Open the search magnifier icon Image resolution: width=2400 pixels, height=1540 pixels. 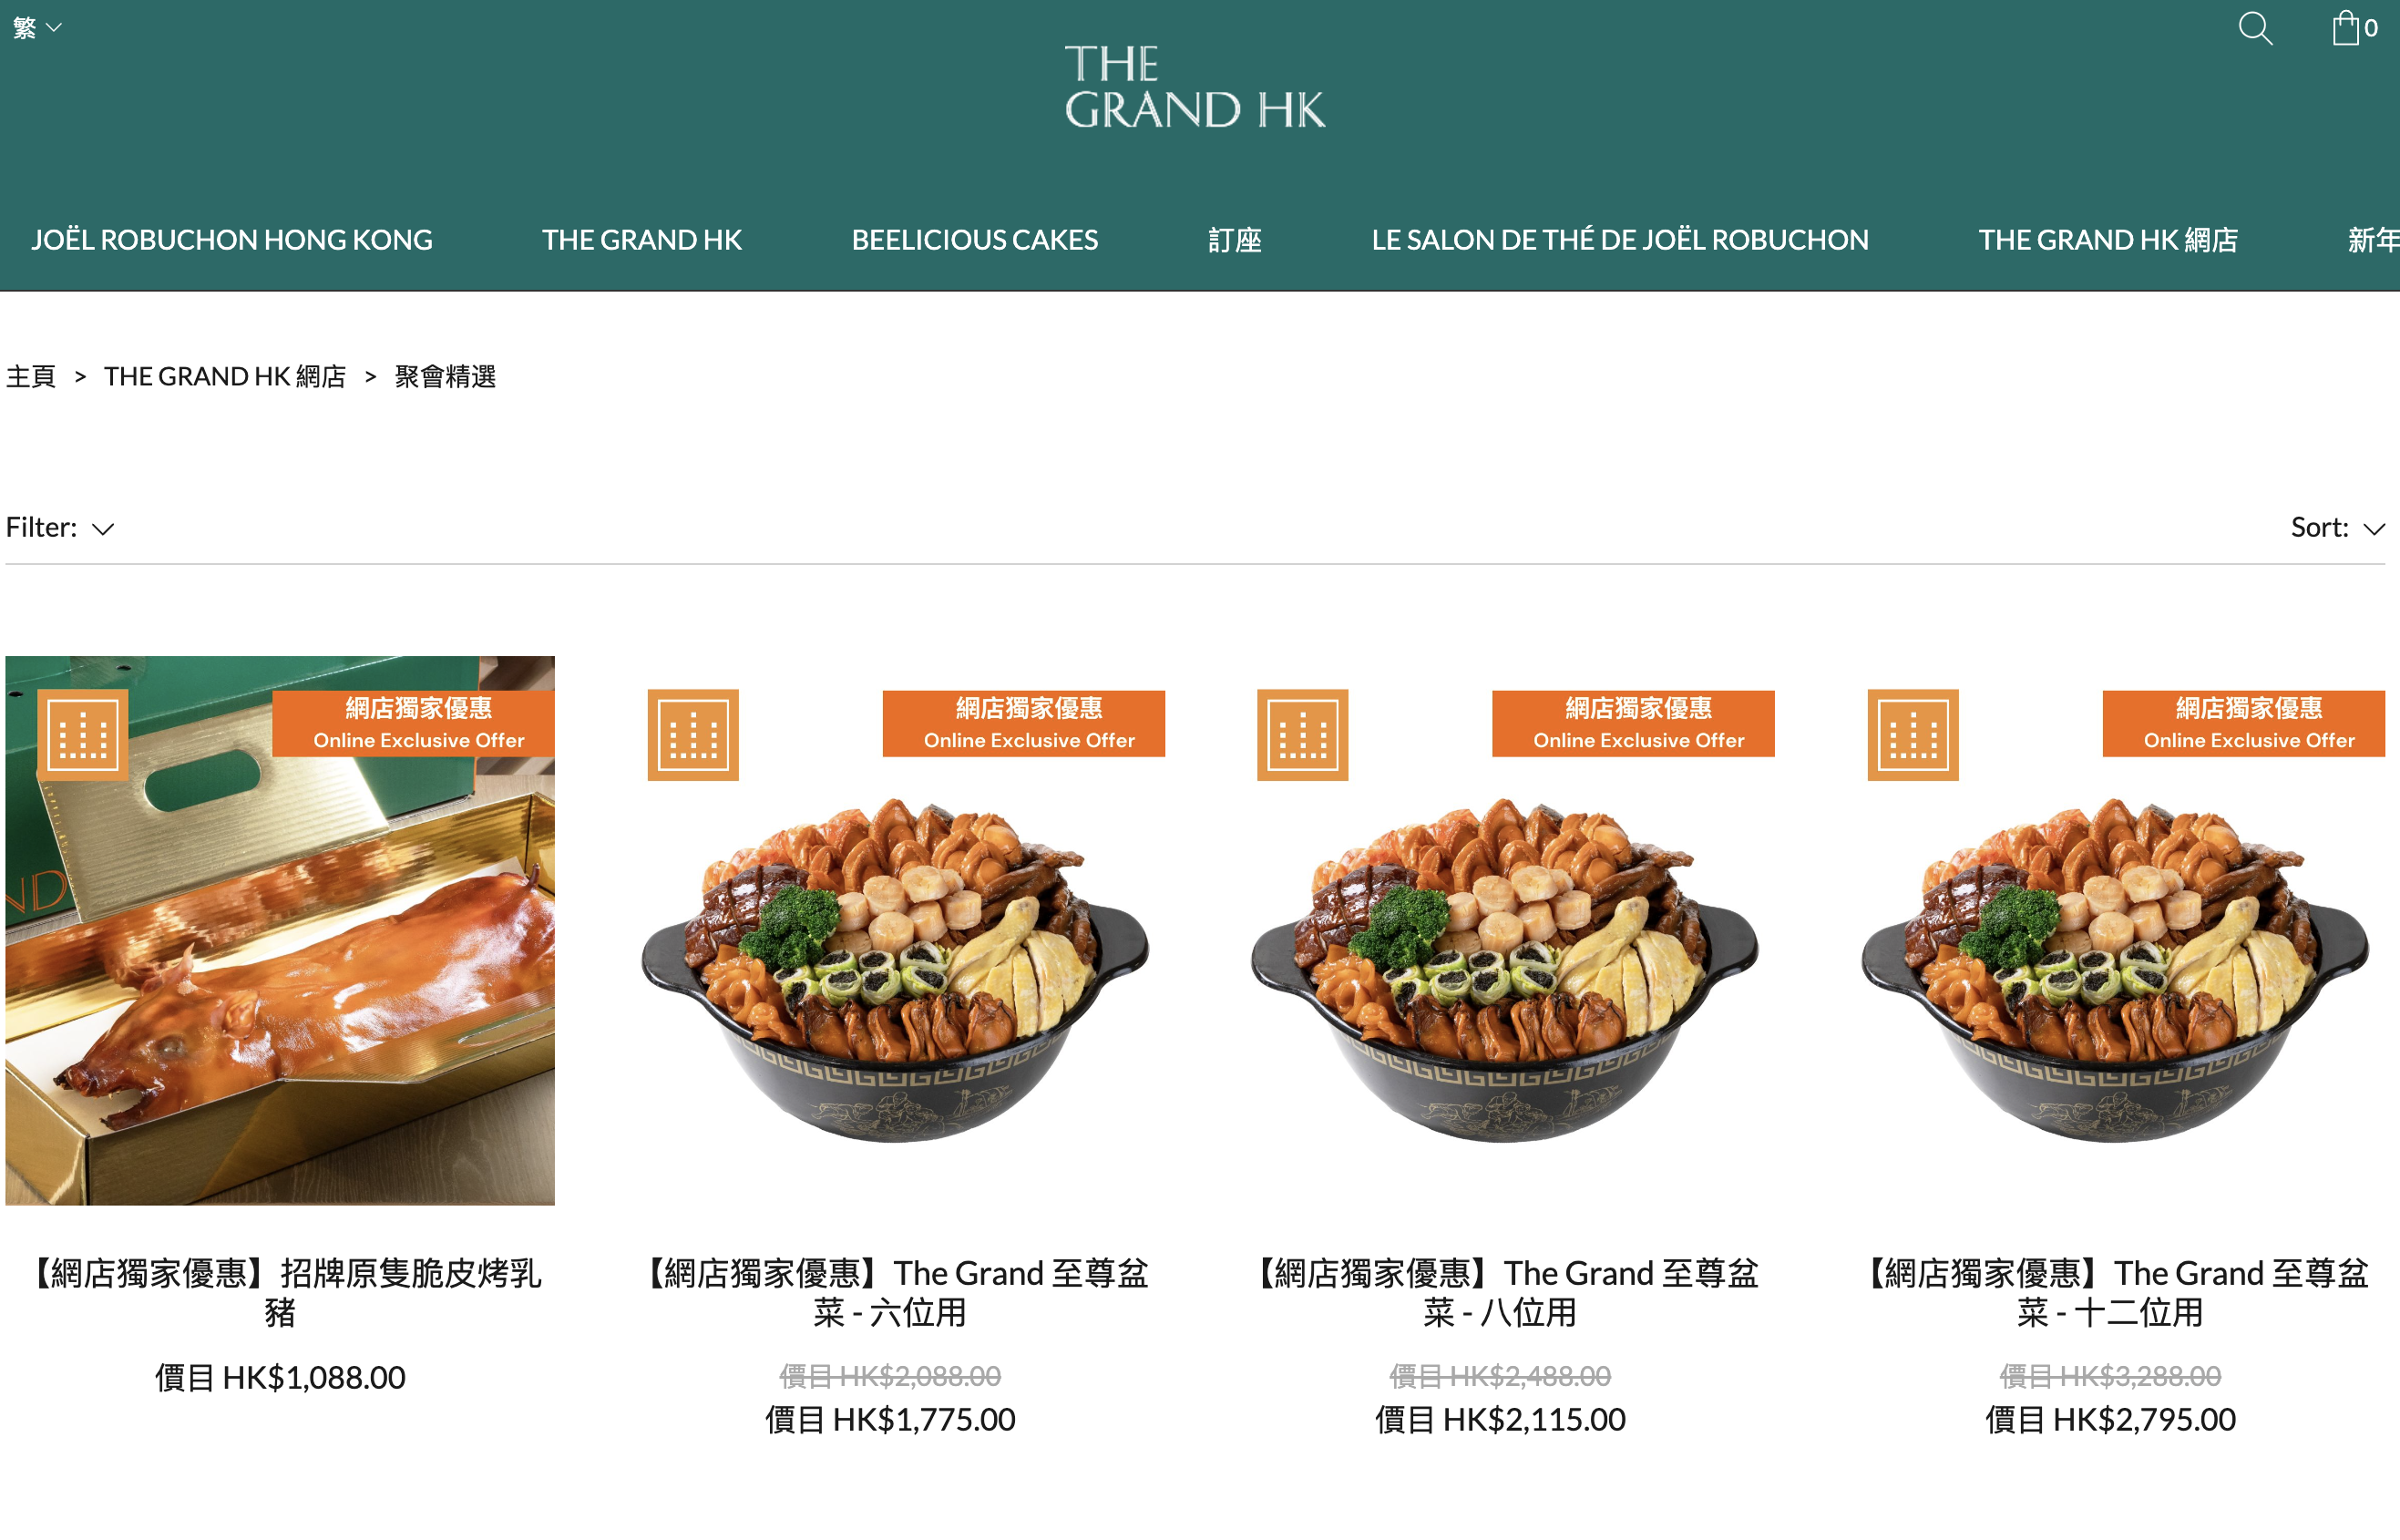pos(2255,28)
